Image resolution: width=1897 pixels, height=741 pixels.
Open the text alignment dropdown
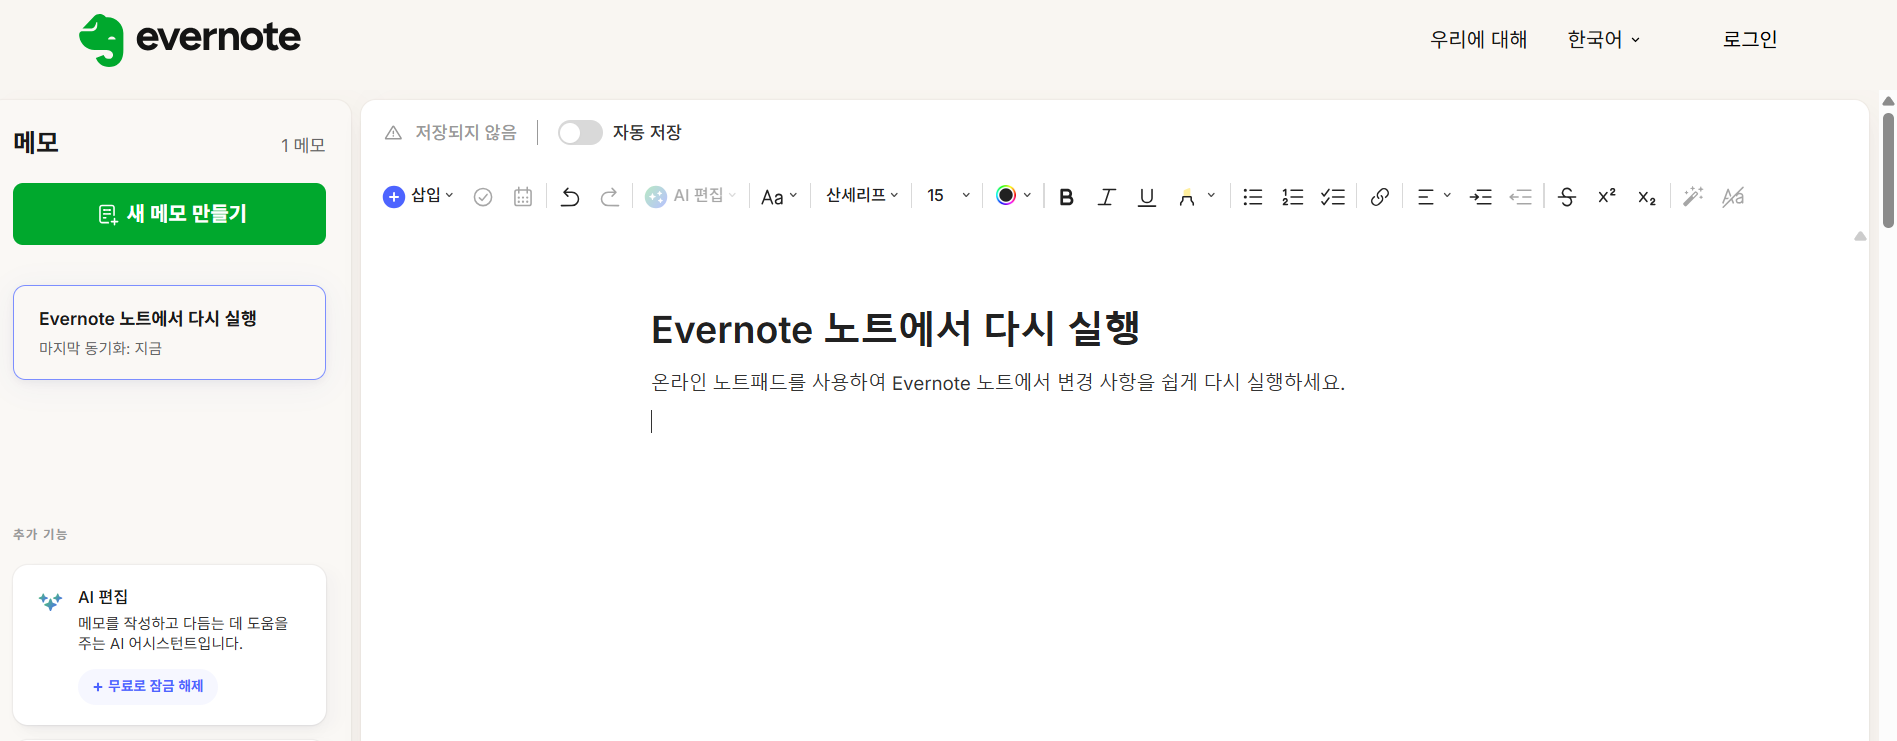(x=1434, y=197)
